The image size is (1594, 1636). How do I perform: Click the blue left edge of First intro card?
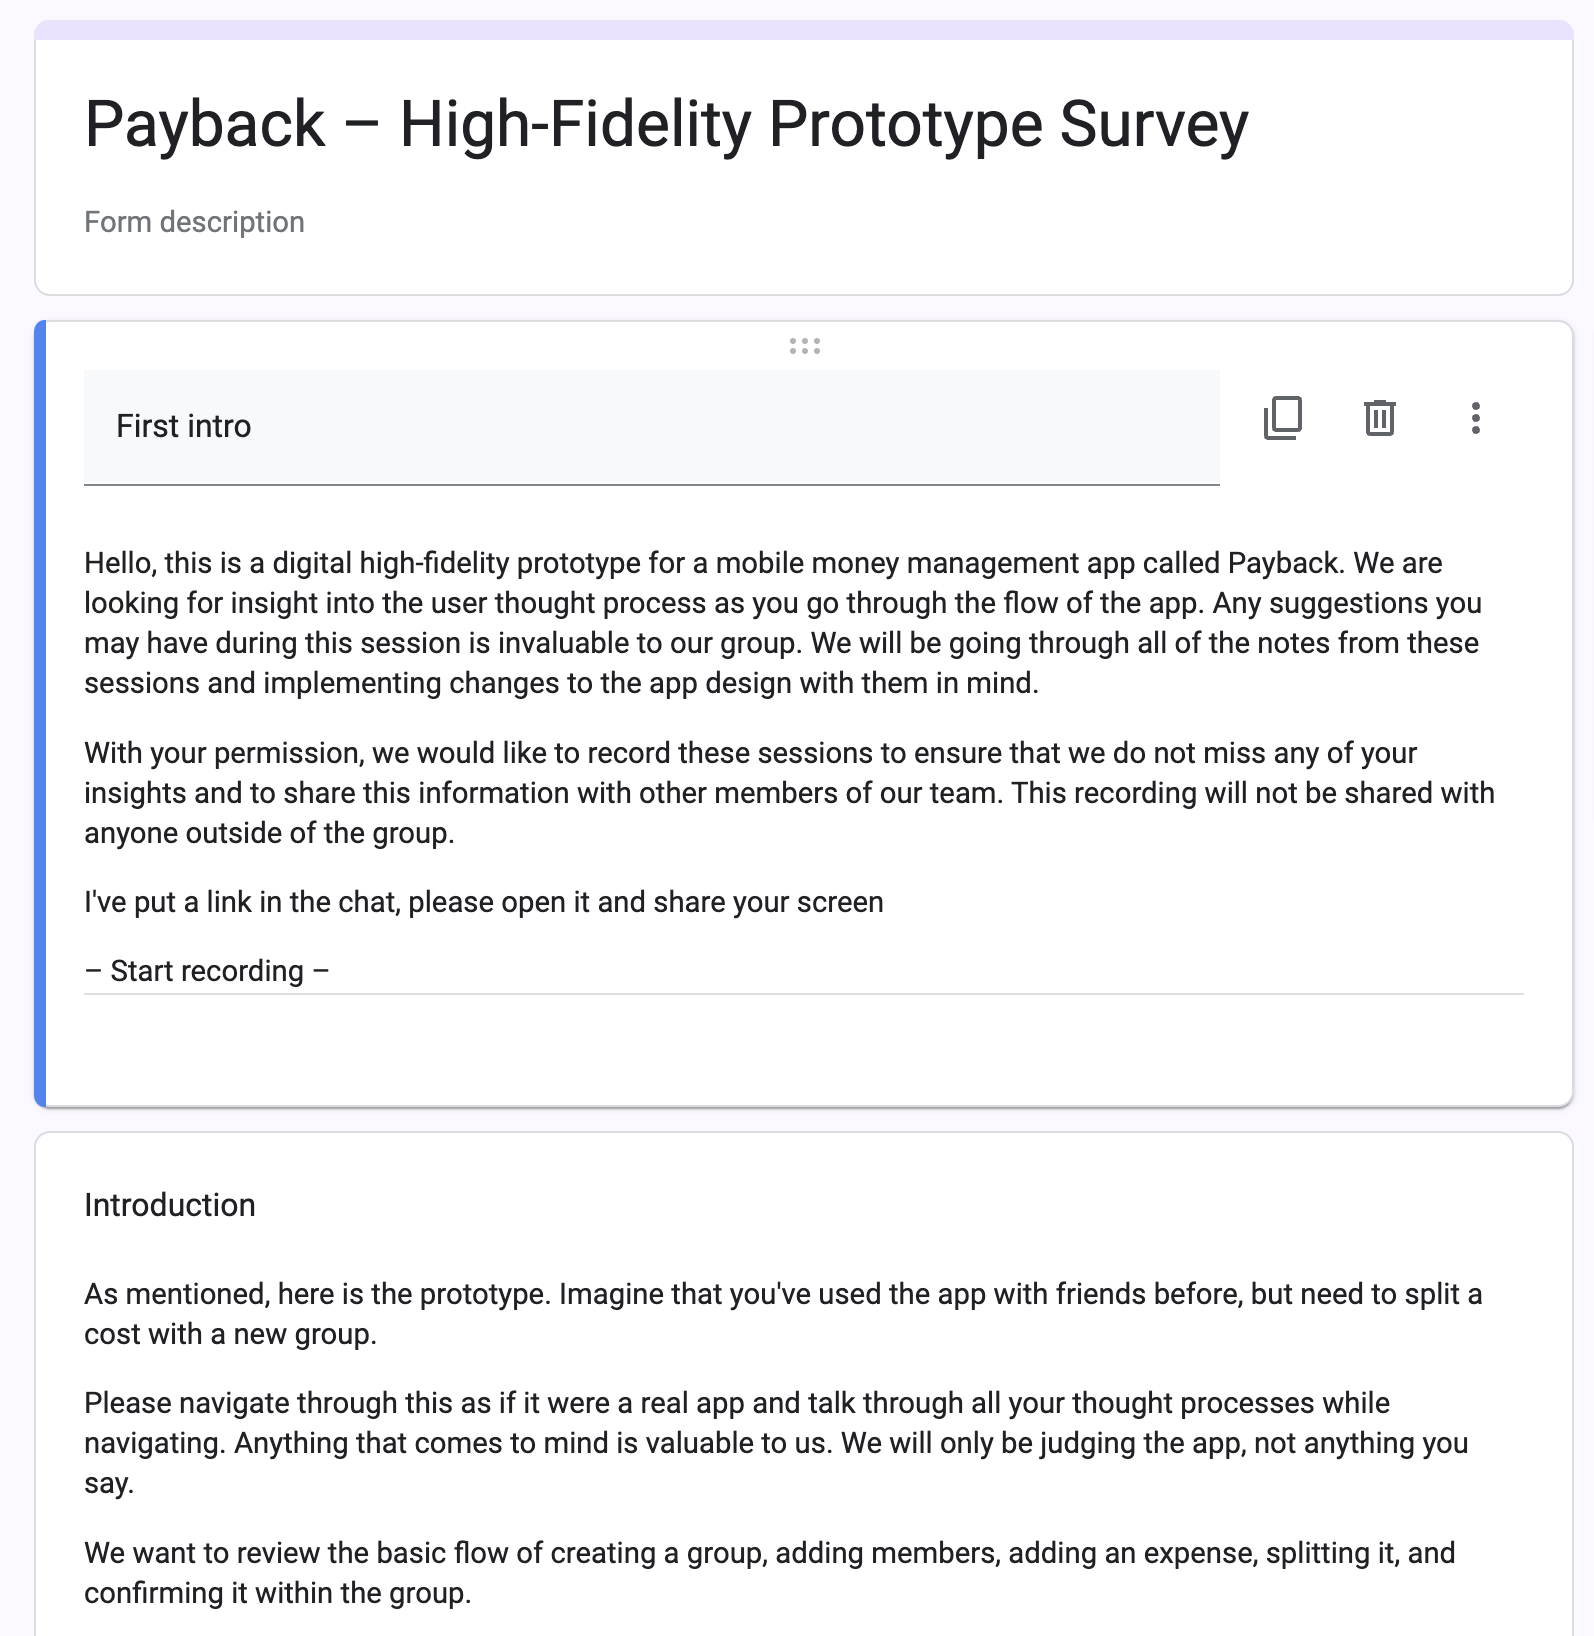[40, 714]
